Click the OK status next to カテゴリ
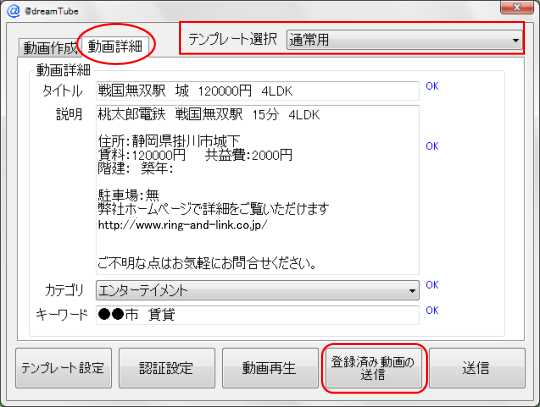The image size is (540, 407). coord(432,285)
